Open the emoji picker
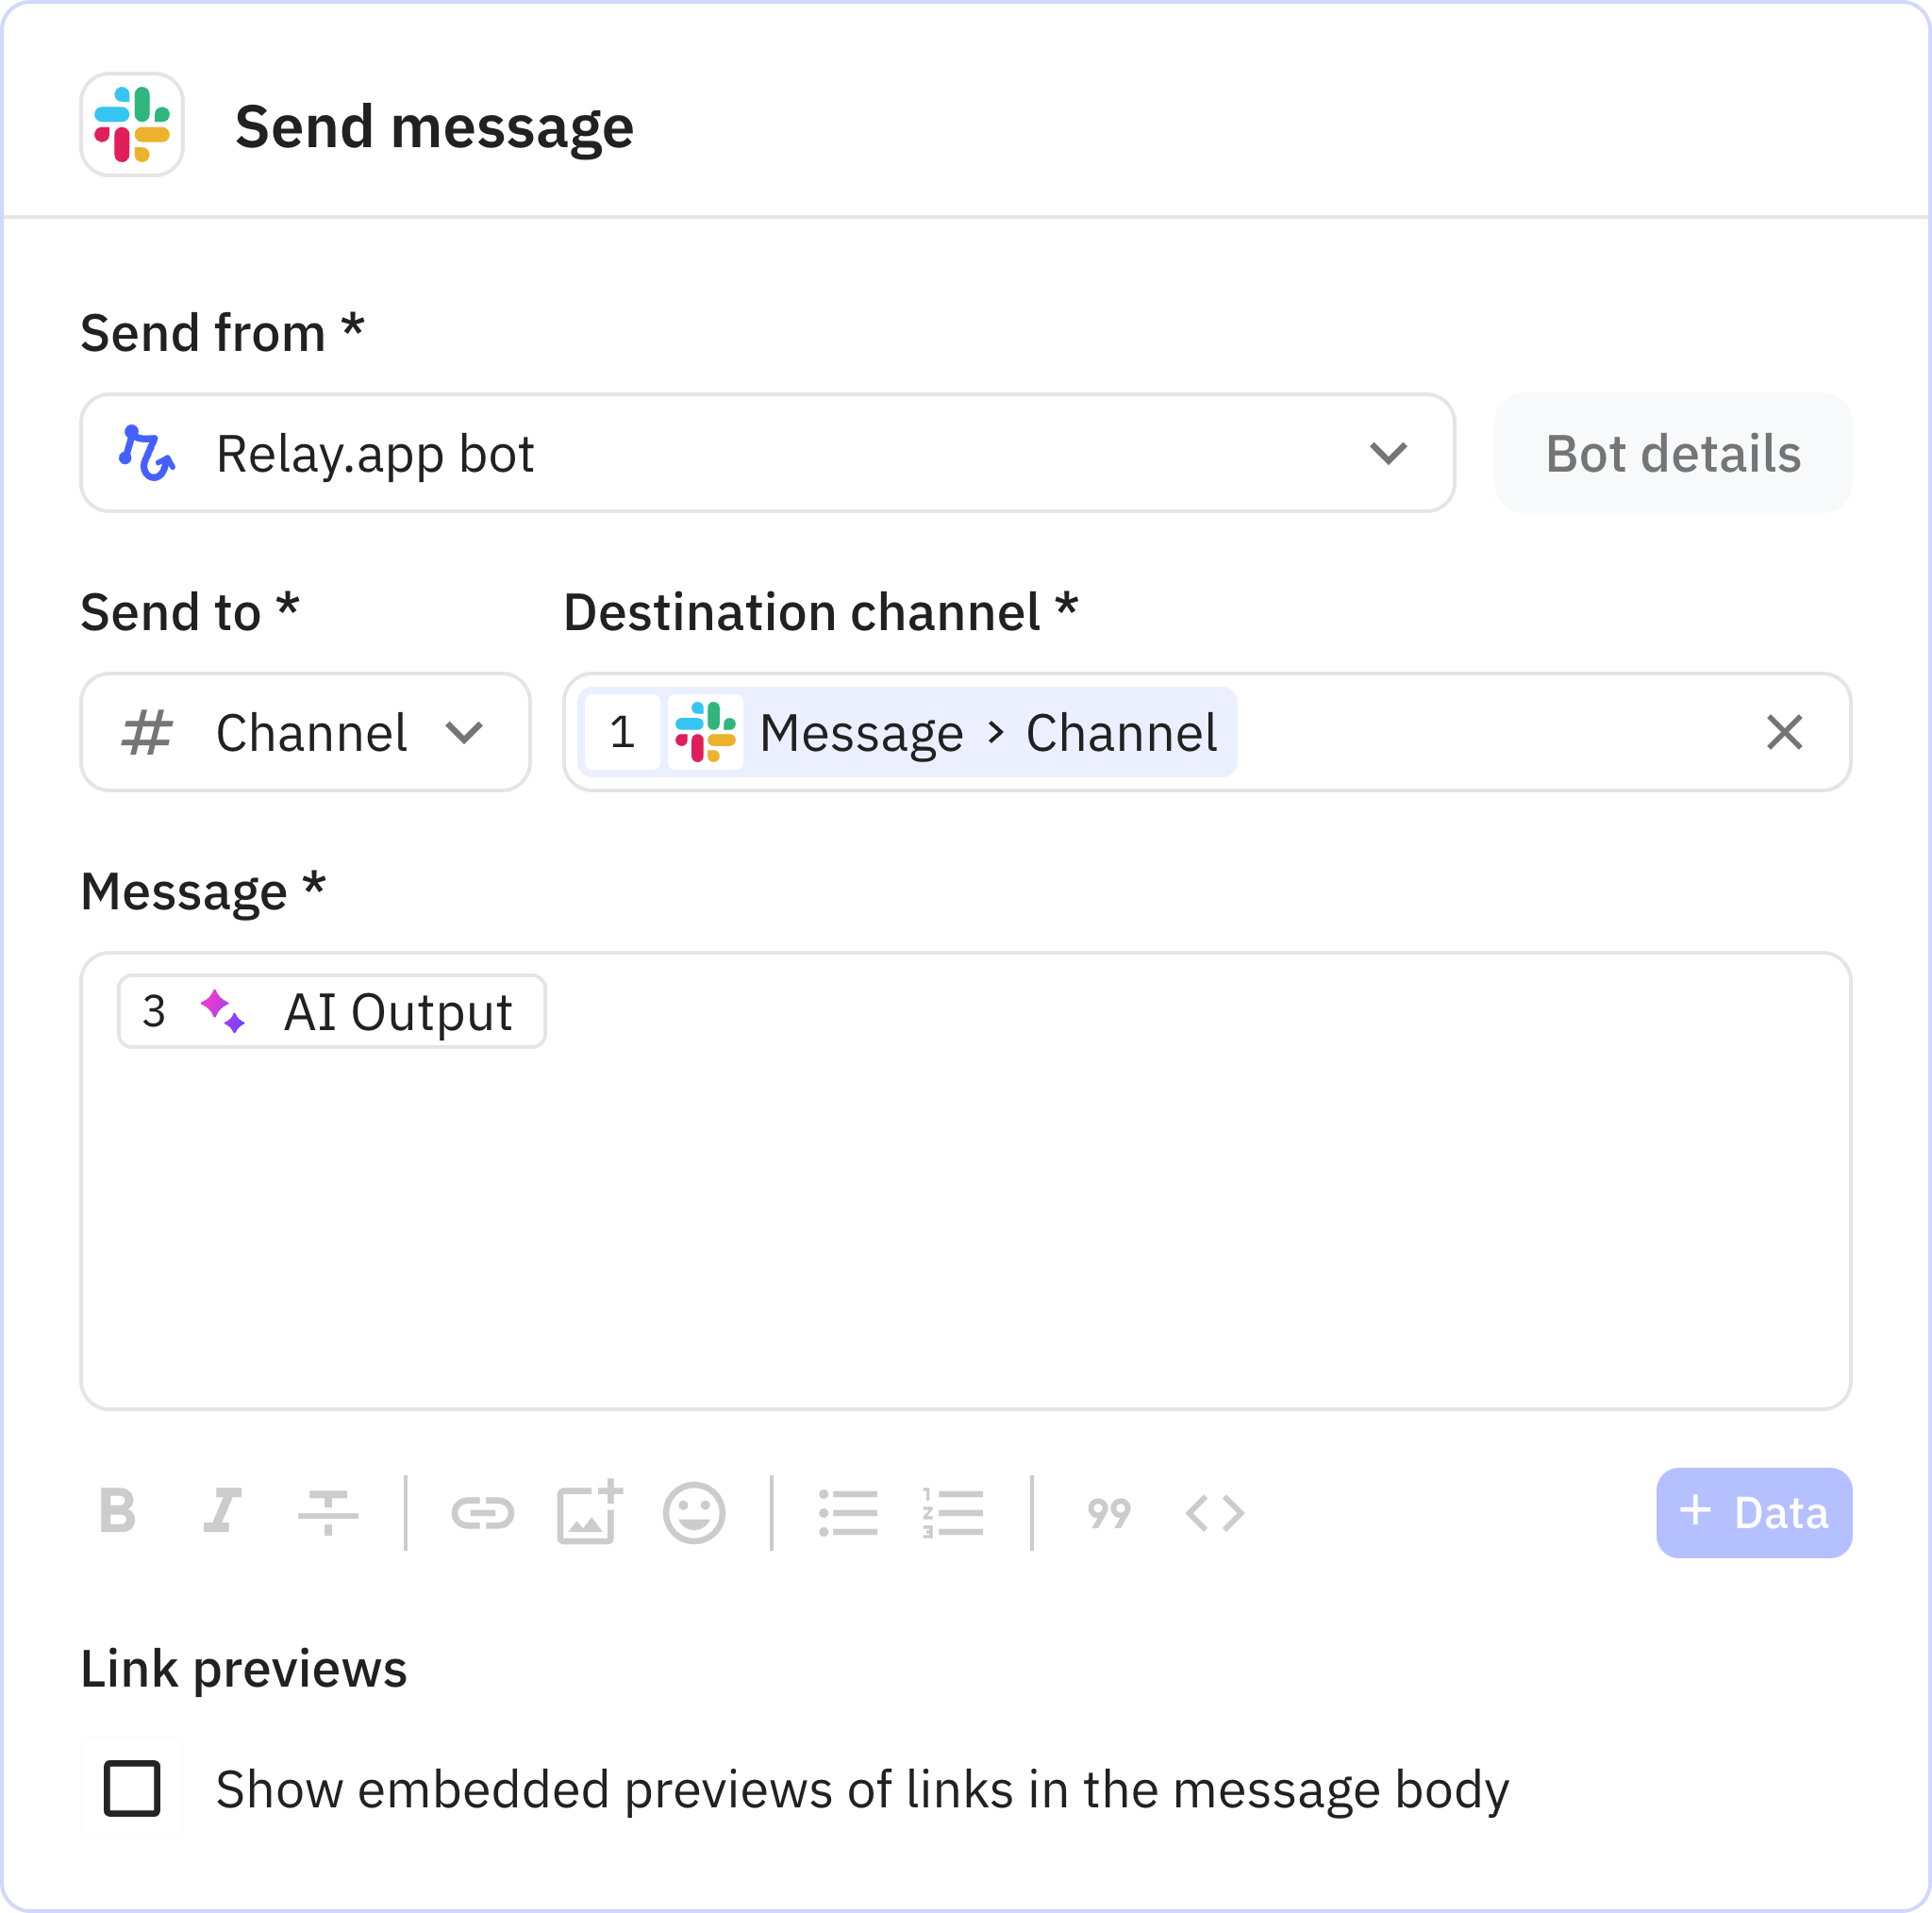The height and width of the screenshot is (1913, 1932). tap(695, 1512)
